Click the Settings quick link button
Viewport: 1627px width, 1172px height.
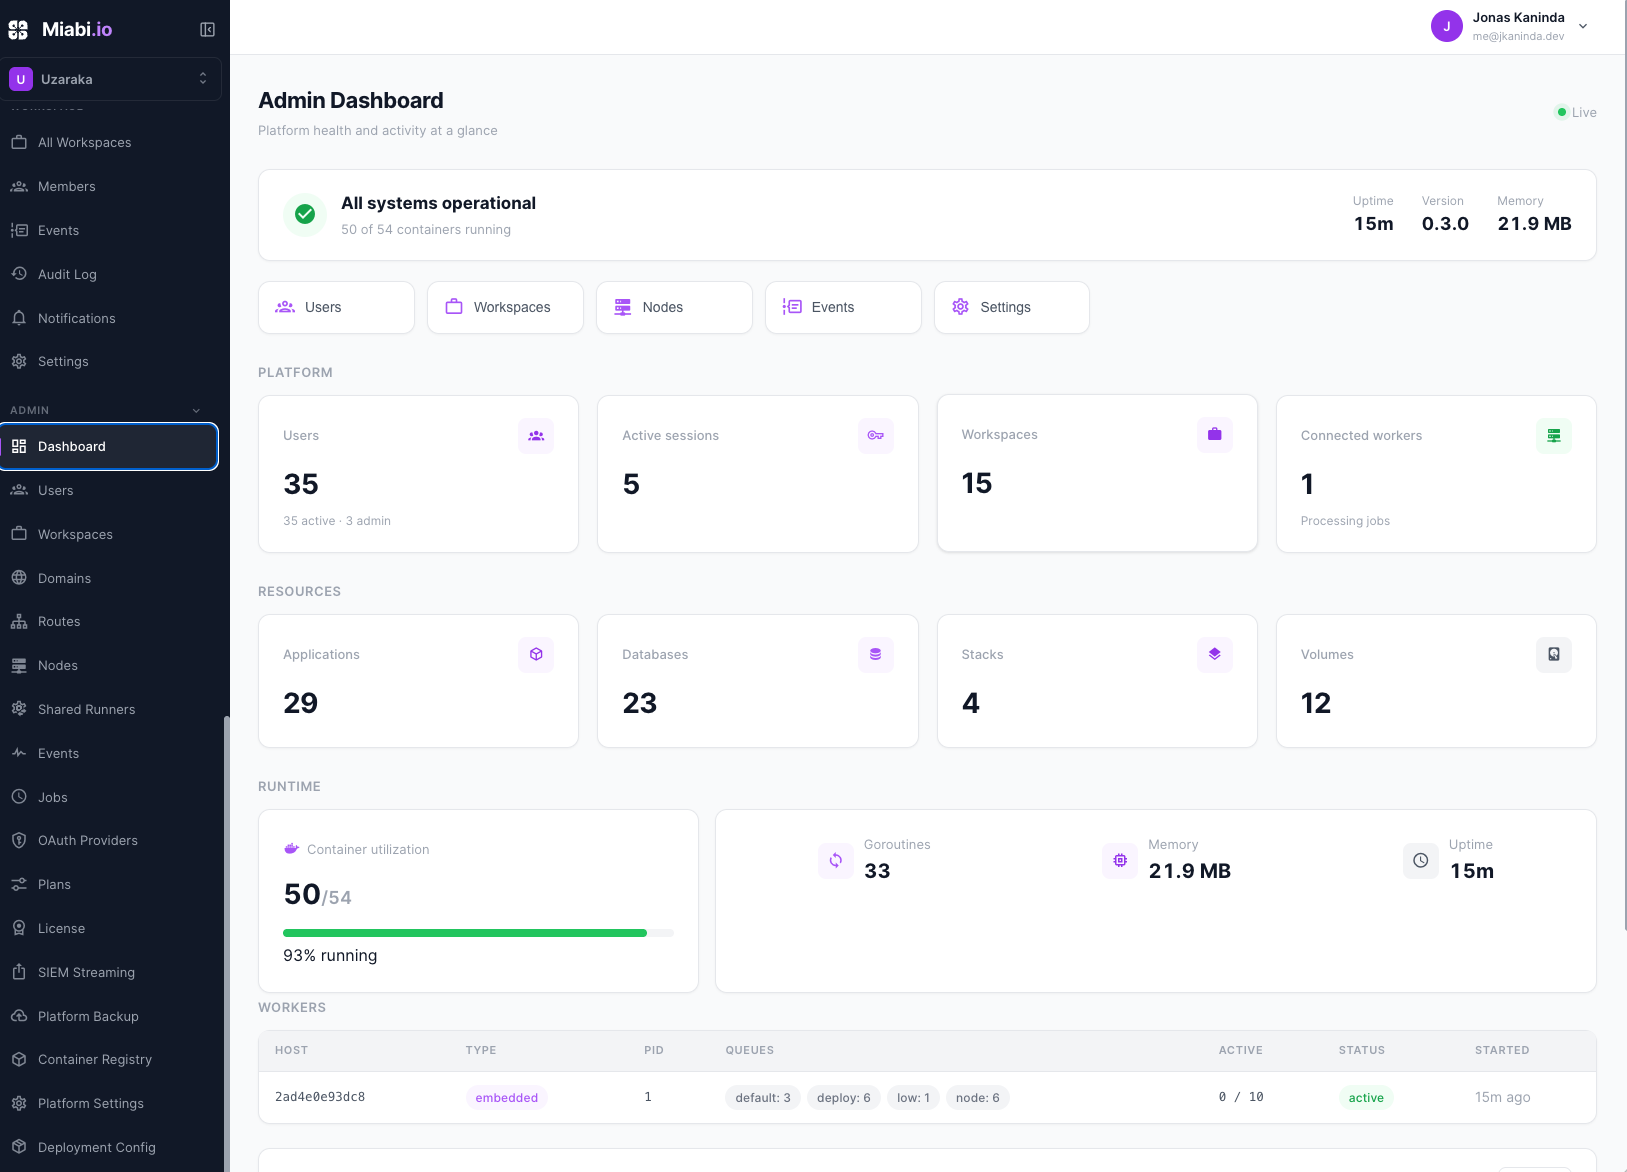(1012, 307)
